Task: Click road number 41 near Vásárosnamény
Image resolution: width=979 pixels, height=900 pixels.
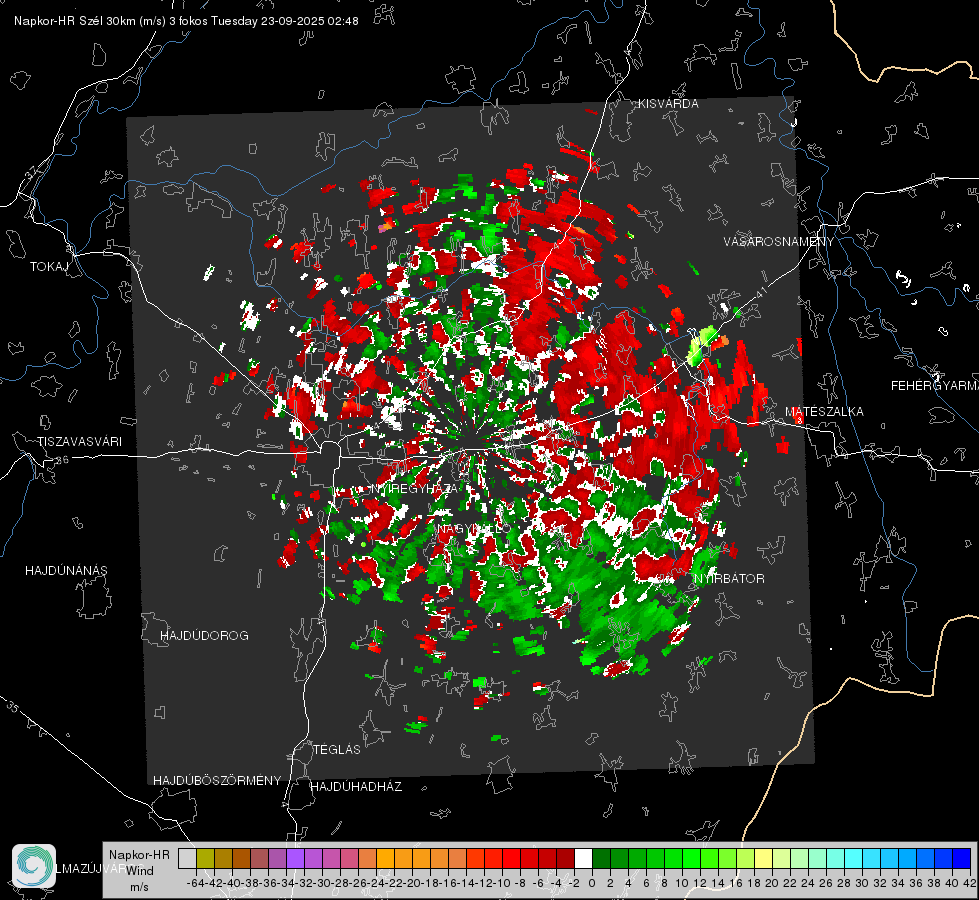Action: click(760, 293)
